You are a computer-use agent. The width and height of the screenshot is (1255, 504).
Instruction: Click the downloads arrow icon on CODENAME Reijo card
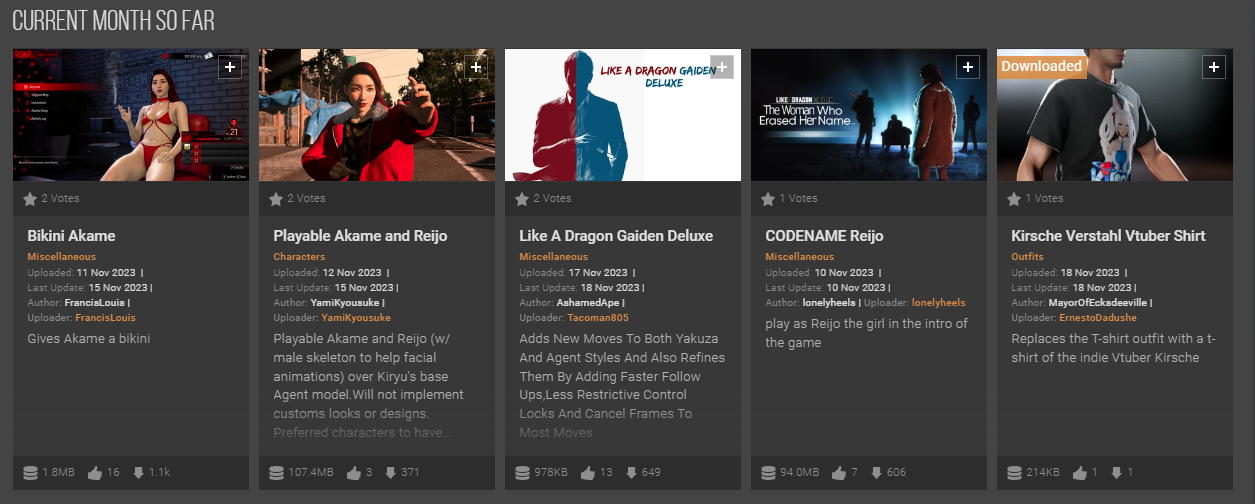click(x=876, y=472)
